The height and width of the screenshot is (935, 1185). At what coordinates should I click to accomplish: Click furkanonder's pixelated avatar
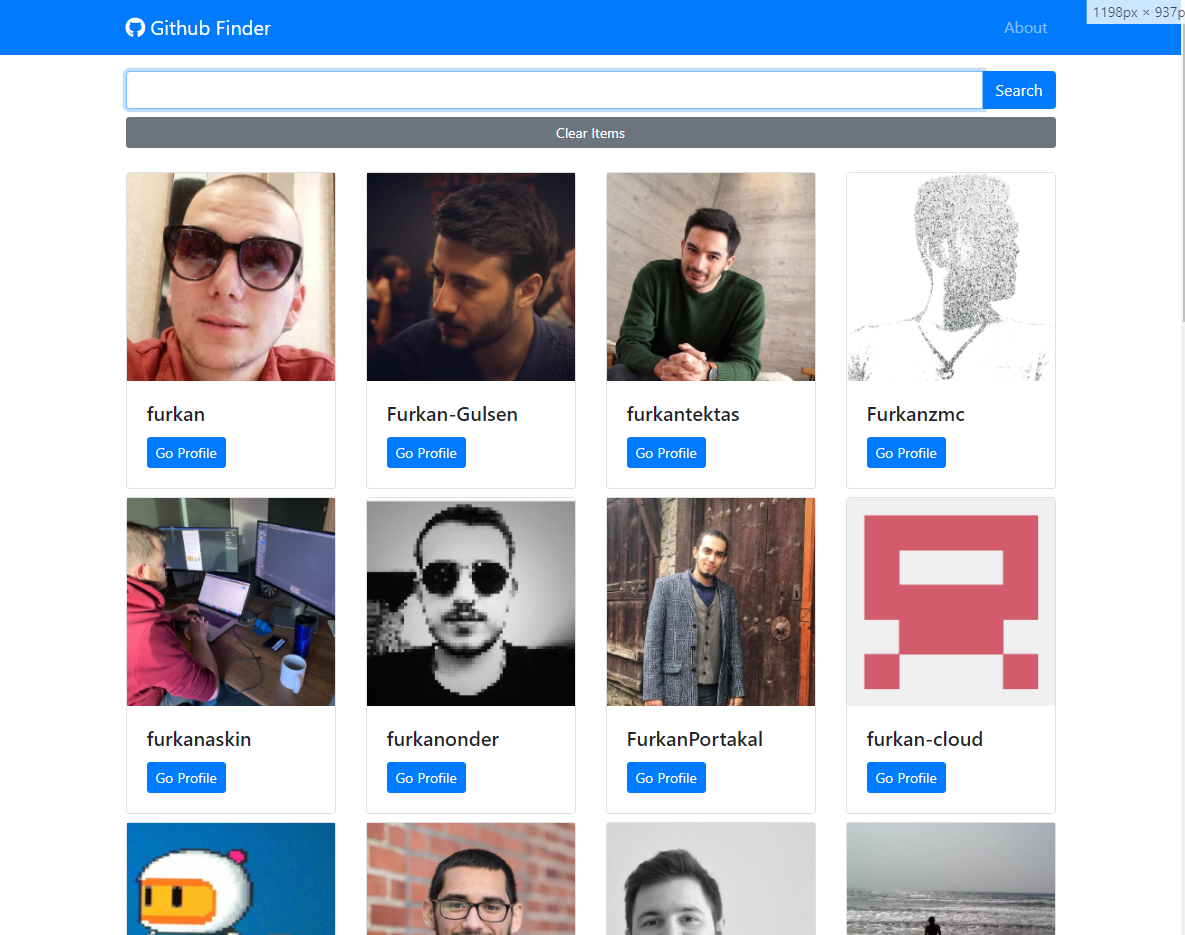point(470,601)
